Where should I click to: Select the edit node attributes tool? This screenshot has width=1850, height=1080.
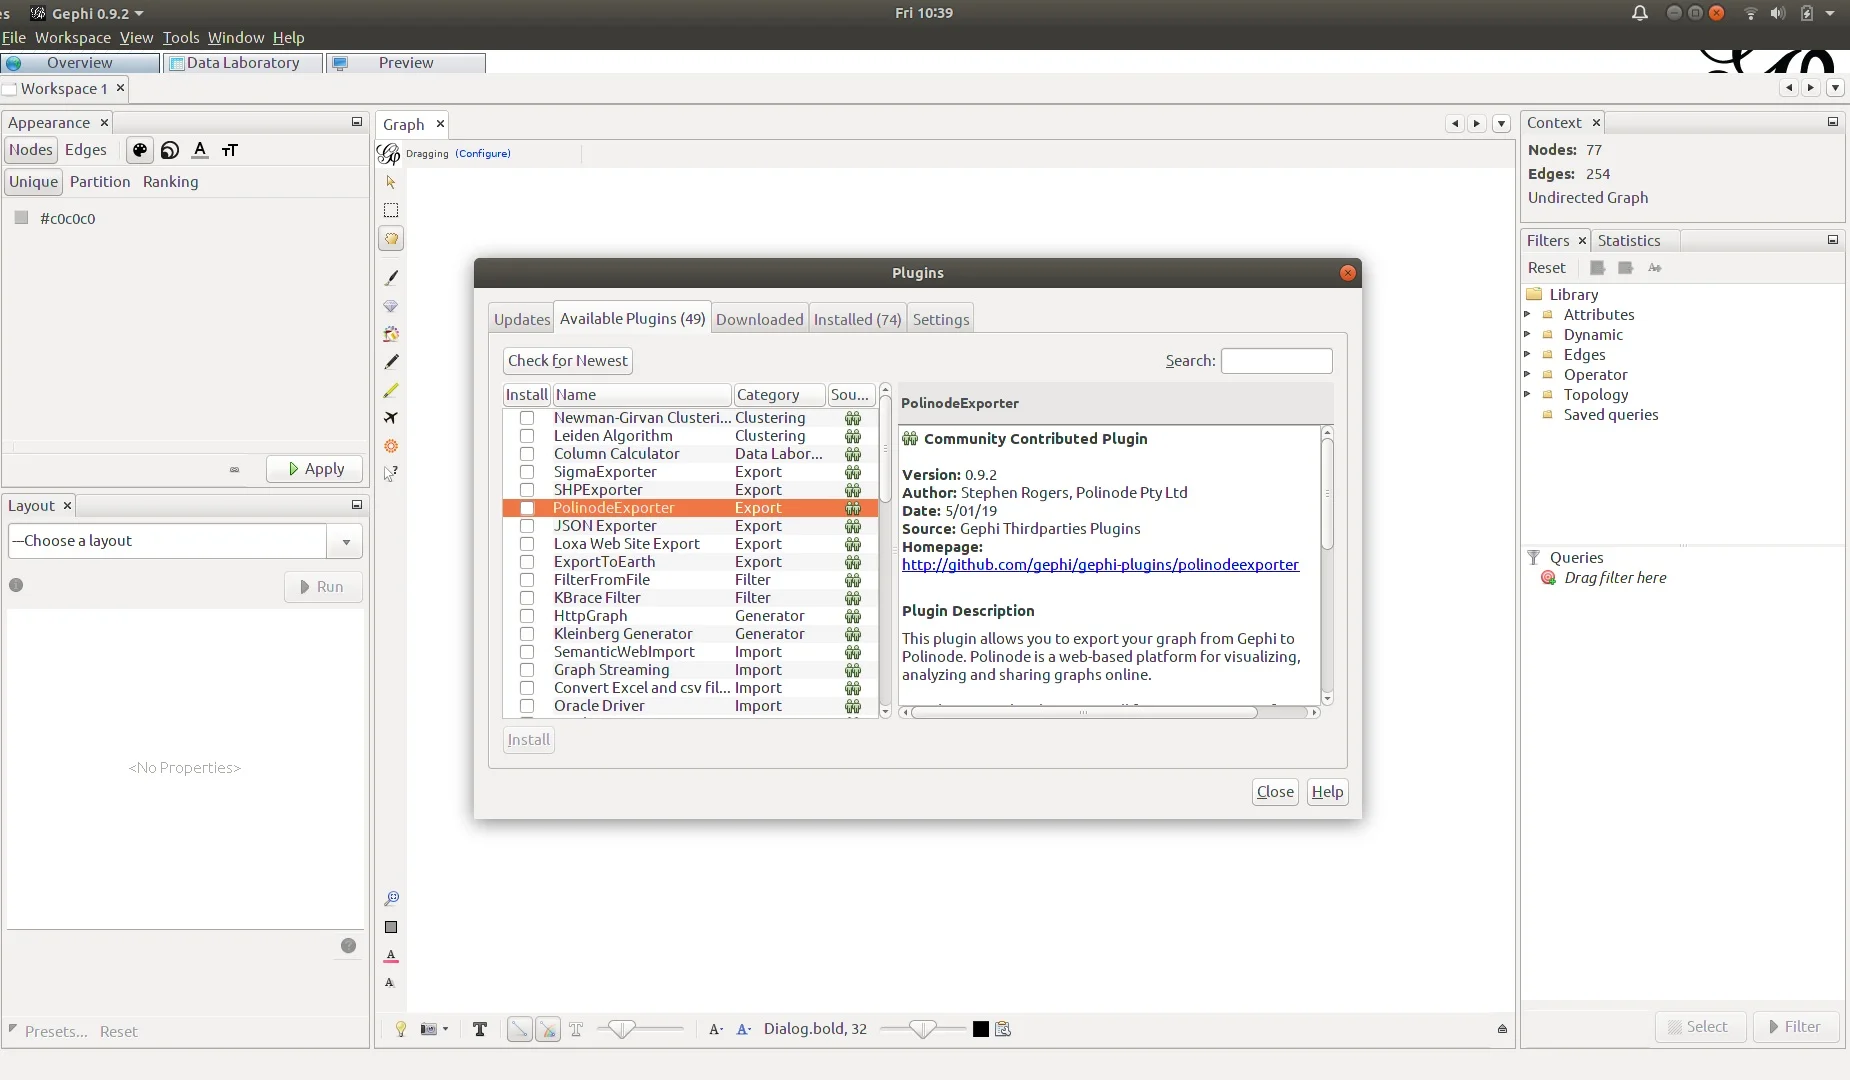[x=391, y=473]
